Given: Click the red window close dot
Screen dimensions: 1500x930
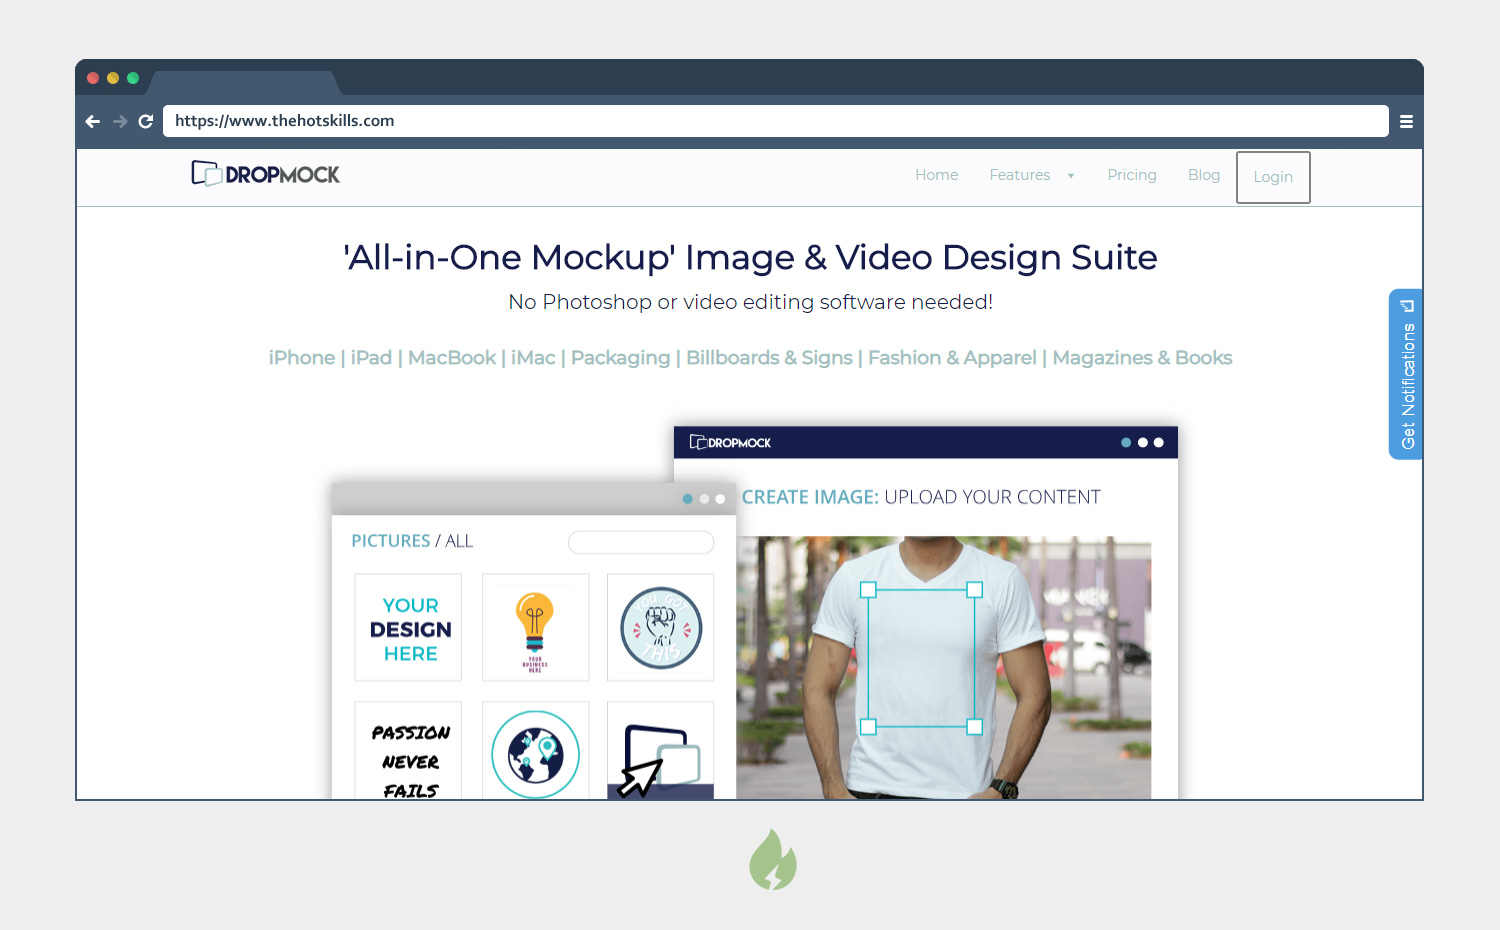Looking at the screenshot, I should [93, 78].
